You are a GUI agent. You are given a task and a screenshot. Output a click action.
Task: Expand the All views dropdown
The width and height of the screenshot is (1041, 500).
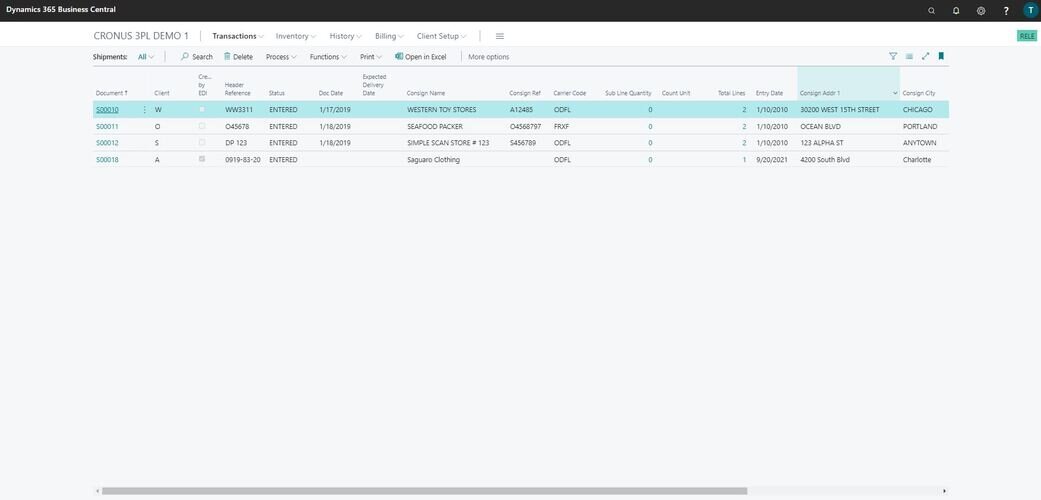pyautogui.click(x=146, y=57)
